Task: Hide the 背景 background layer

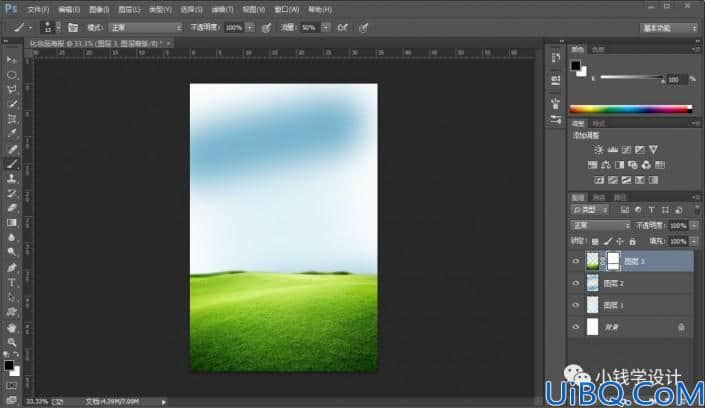Action: pyautogui.click(x=576, y=327)
